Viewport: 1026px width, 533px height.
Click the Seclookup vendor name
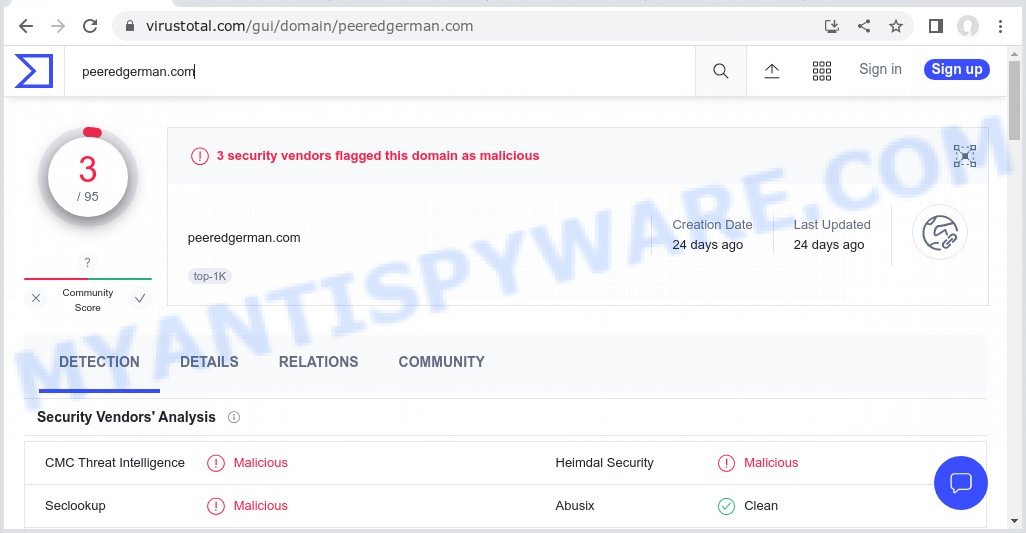pos(75,506)
